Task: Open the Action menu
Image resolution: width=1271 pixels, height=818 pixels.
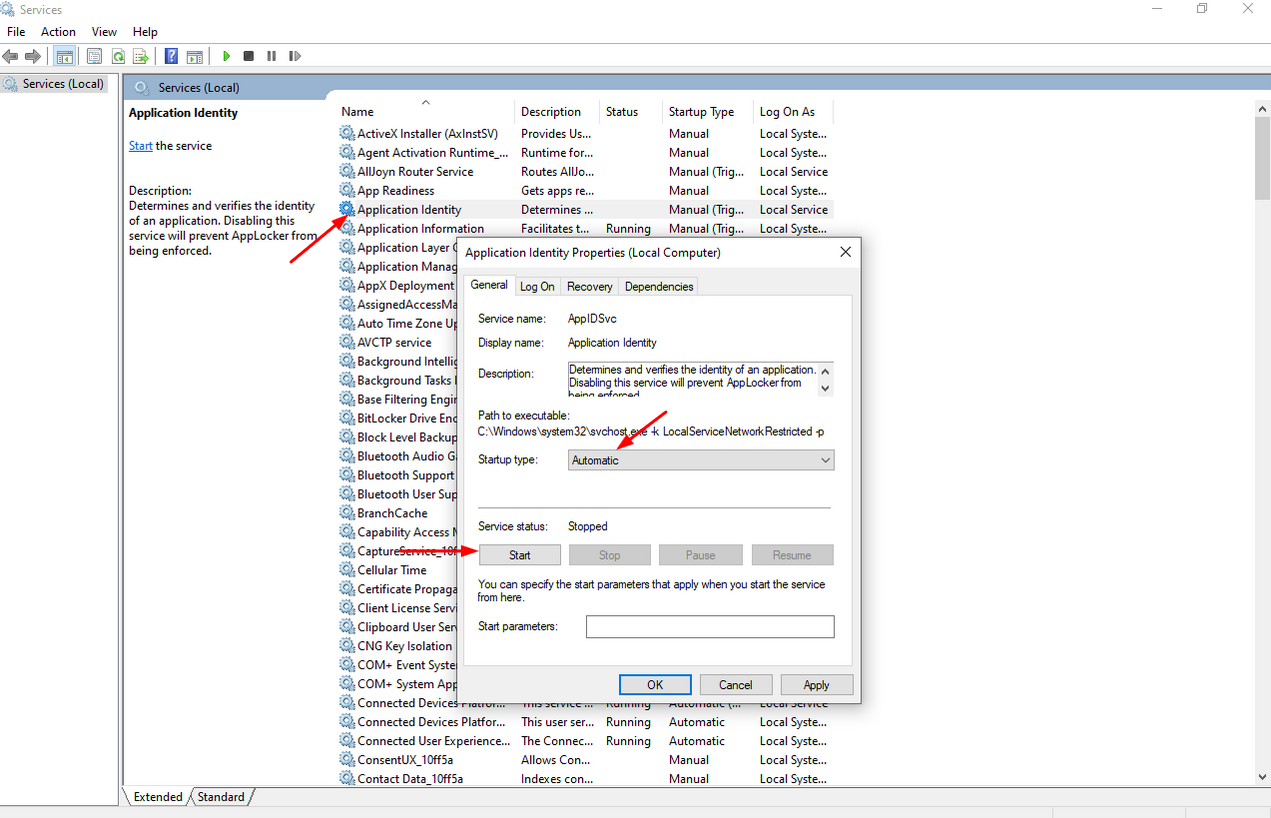Action: point(58,32)
